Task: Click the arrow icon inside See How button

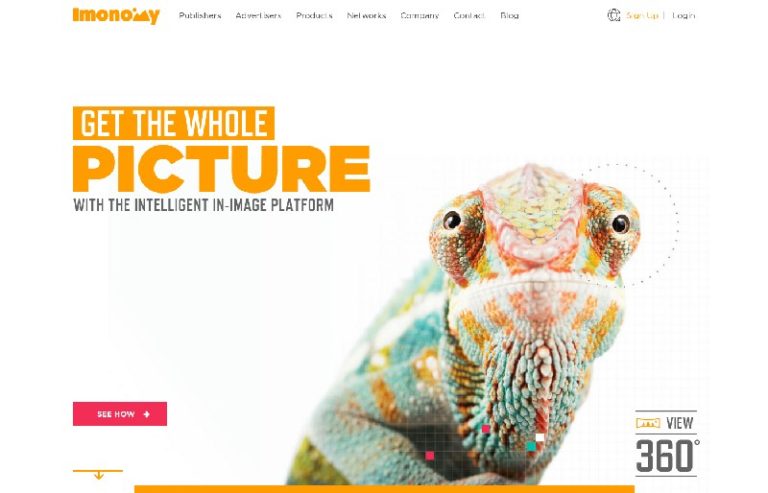Action: 146,414
